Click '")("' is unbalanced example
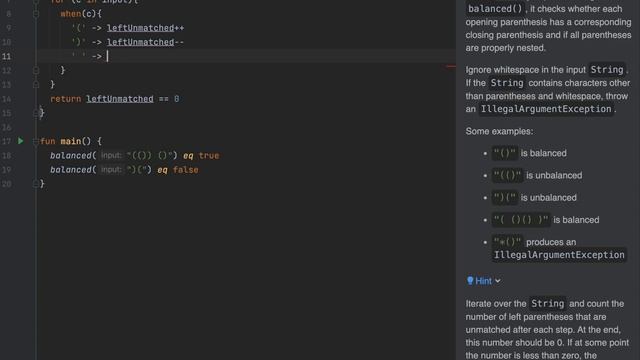This screenshot has width=640, height=360. [x=535, y=198]
